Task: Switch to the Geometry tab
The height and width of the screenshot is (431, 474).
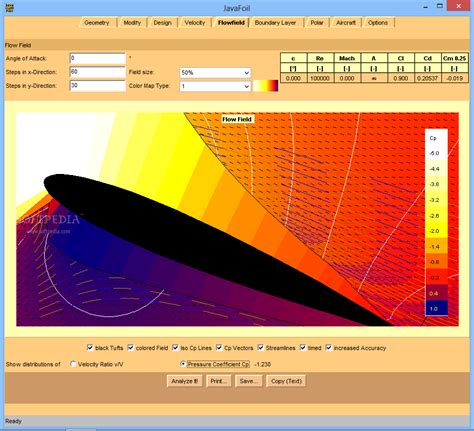Action: tap(97, 23)
